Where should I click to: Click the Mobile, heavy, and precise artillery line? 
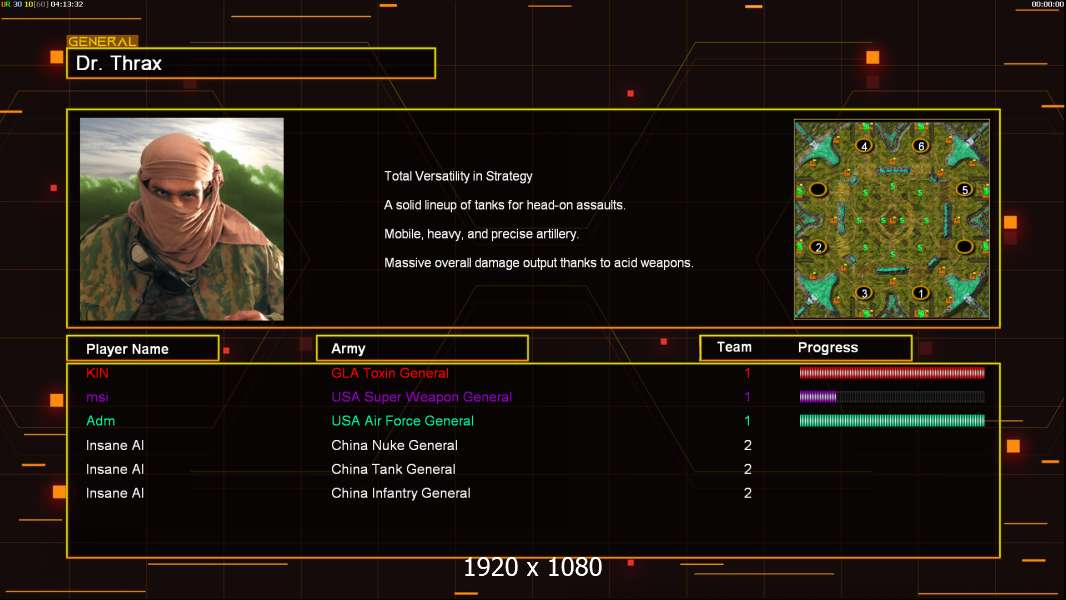(482, 234)
